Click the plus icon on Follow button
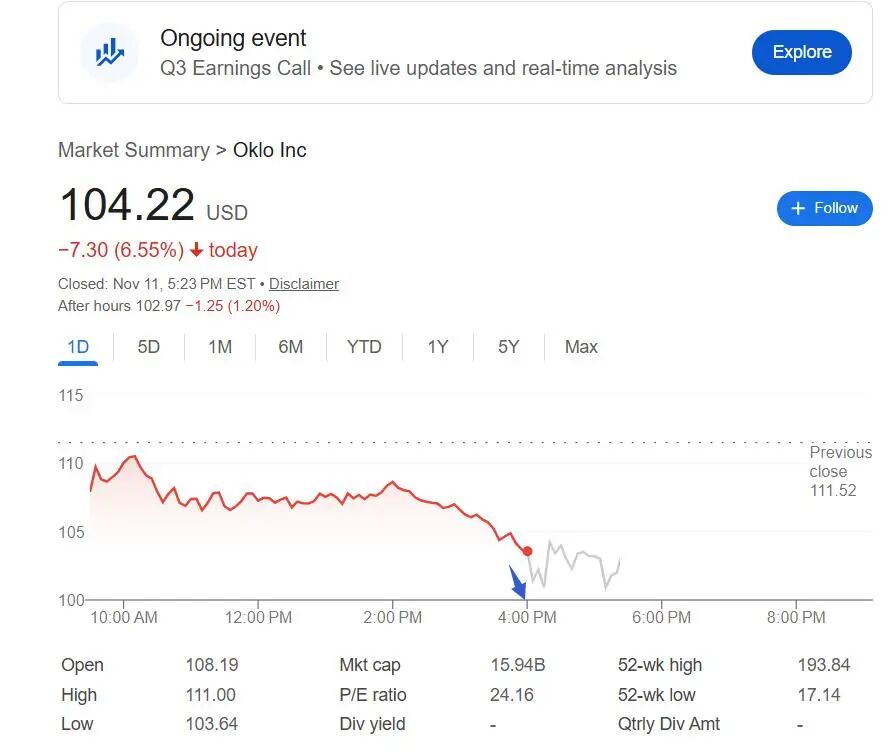Screen dimensions: 891x752 point(797,208)
